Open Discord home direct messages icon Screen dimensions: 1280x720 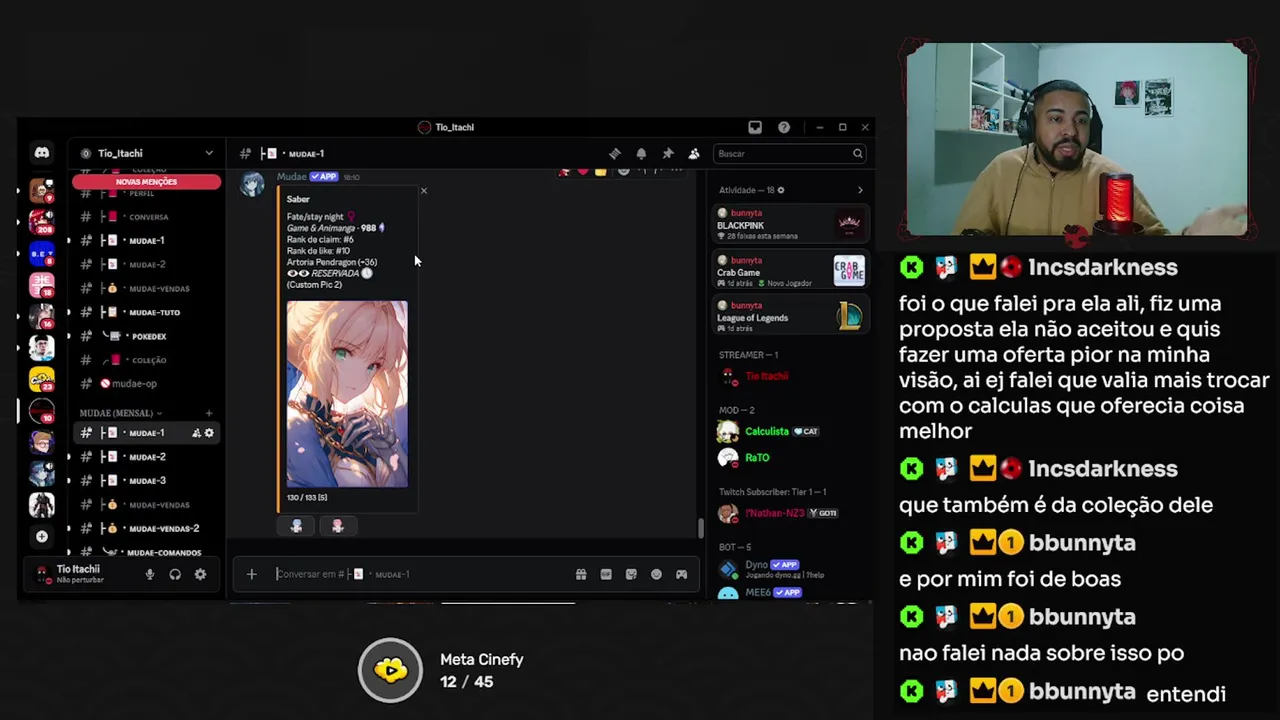(41, 153)
